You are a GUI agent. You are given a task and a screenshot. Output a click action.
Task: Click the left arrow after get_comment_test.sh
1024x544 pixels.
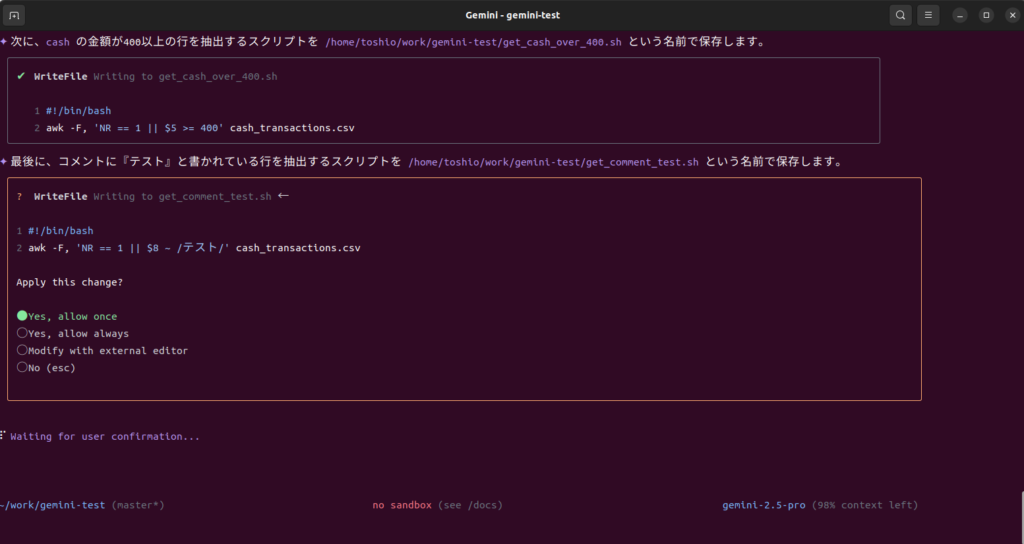click(283, 195)
